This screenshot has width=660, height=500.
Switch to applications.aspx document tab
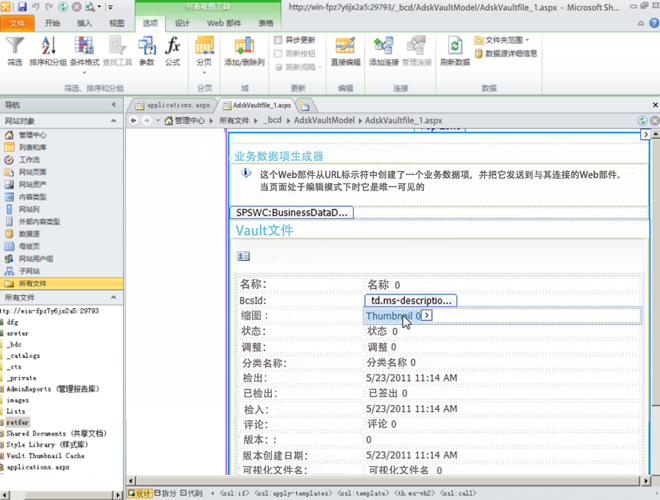tap(172, 105)
